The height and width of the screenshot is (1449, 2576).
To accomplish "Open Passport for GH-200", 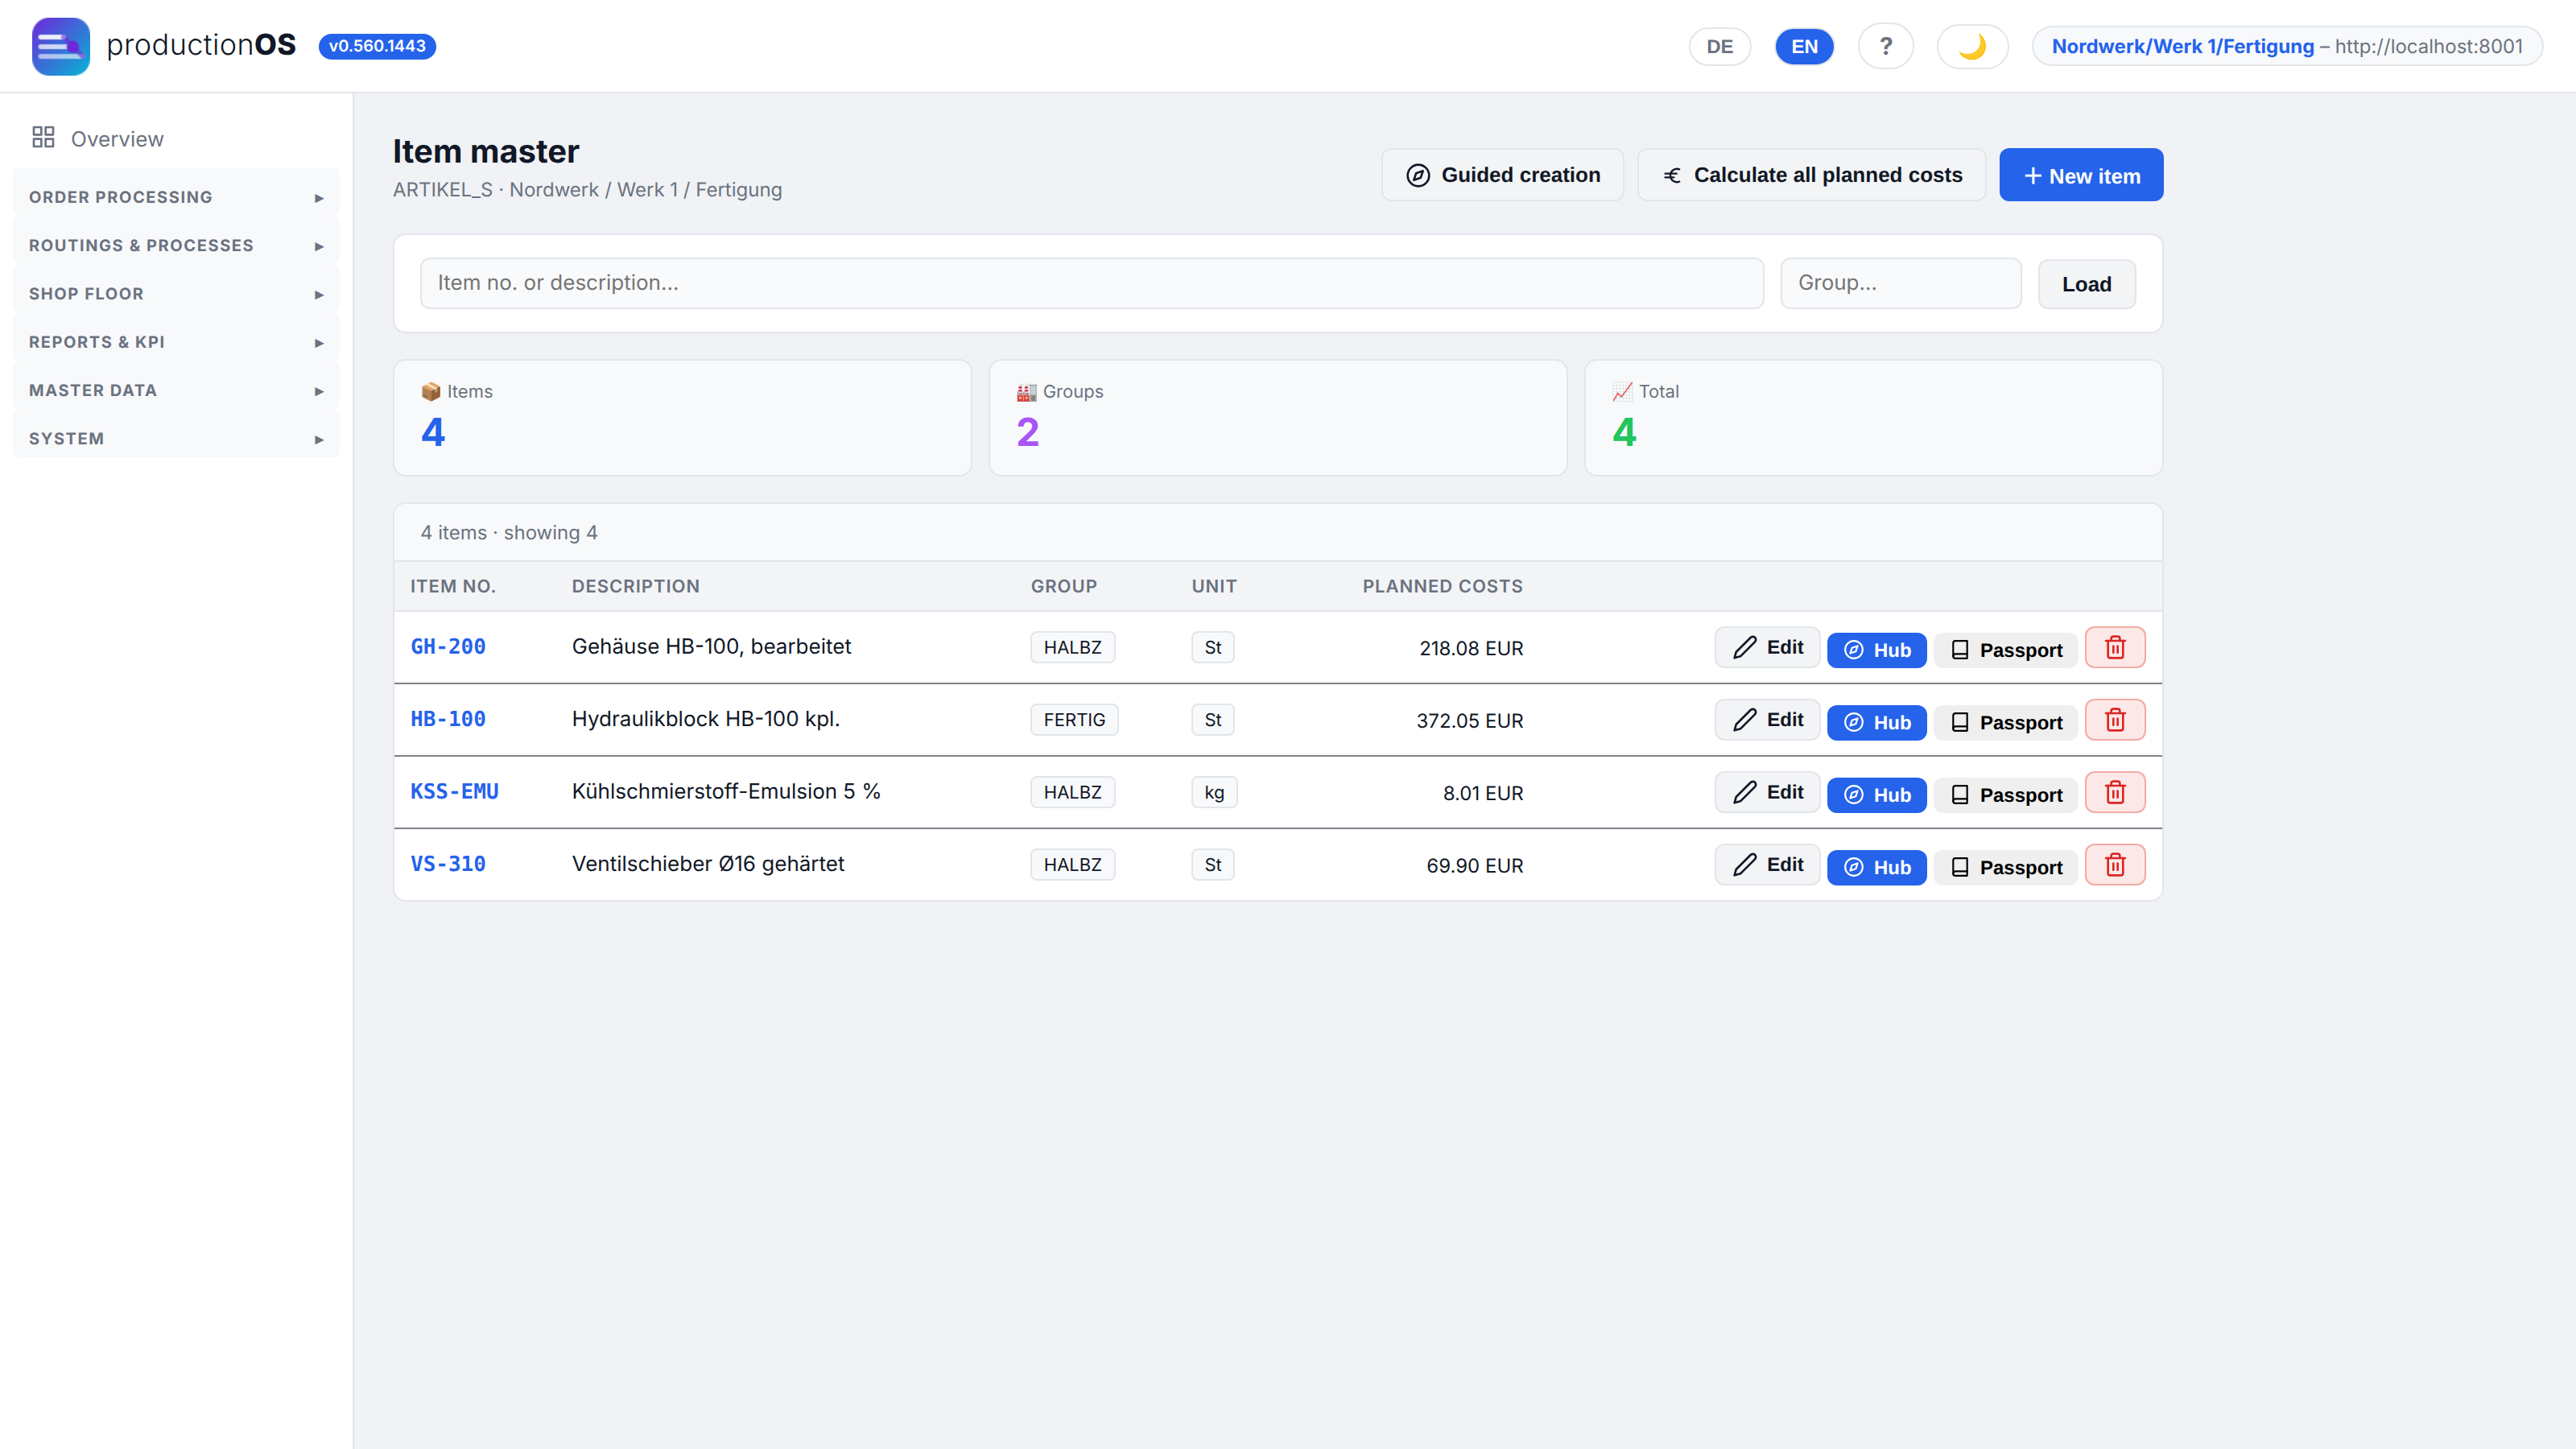I will [2006, 650].
